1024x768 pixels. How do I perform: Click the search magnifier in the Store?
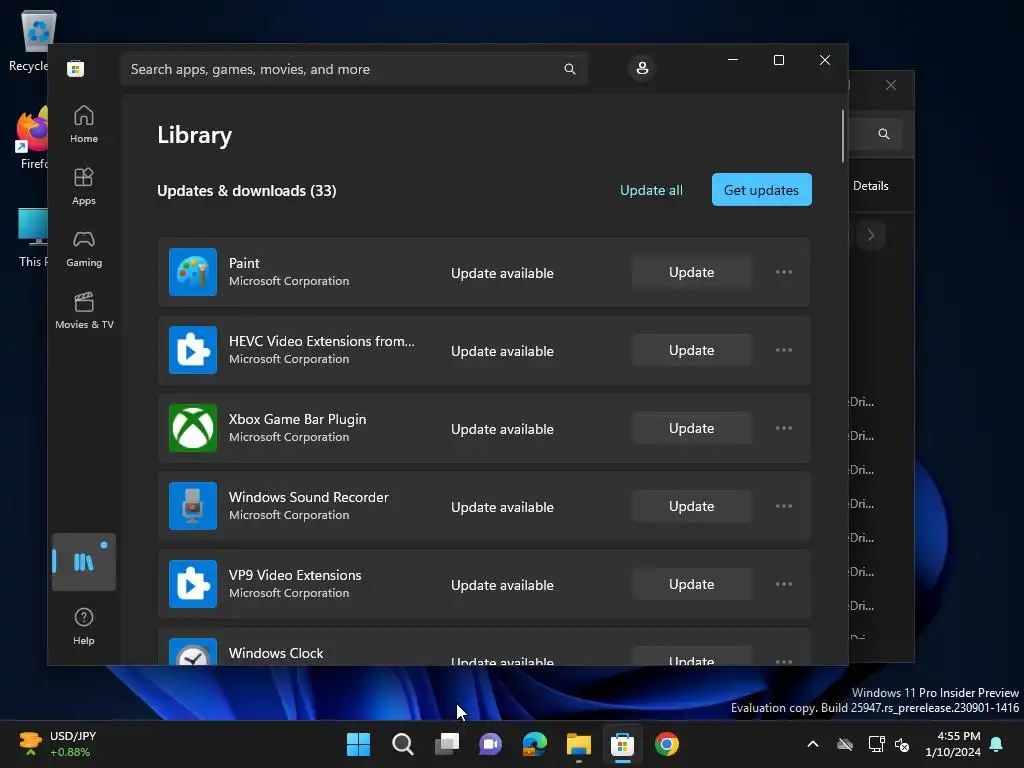pos(569,69)
